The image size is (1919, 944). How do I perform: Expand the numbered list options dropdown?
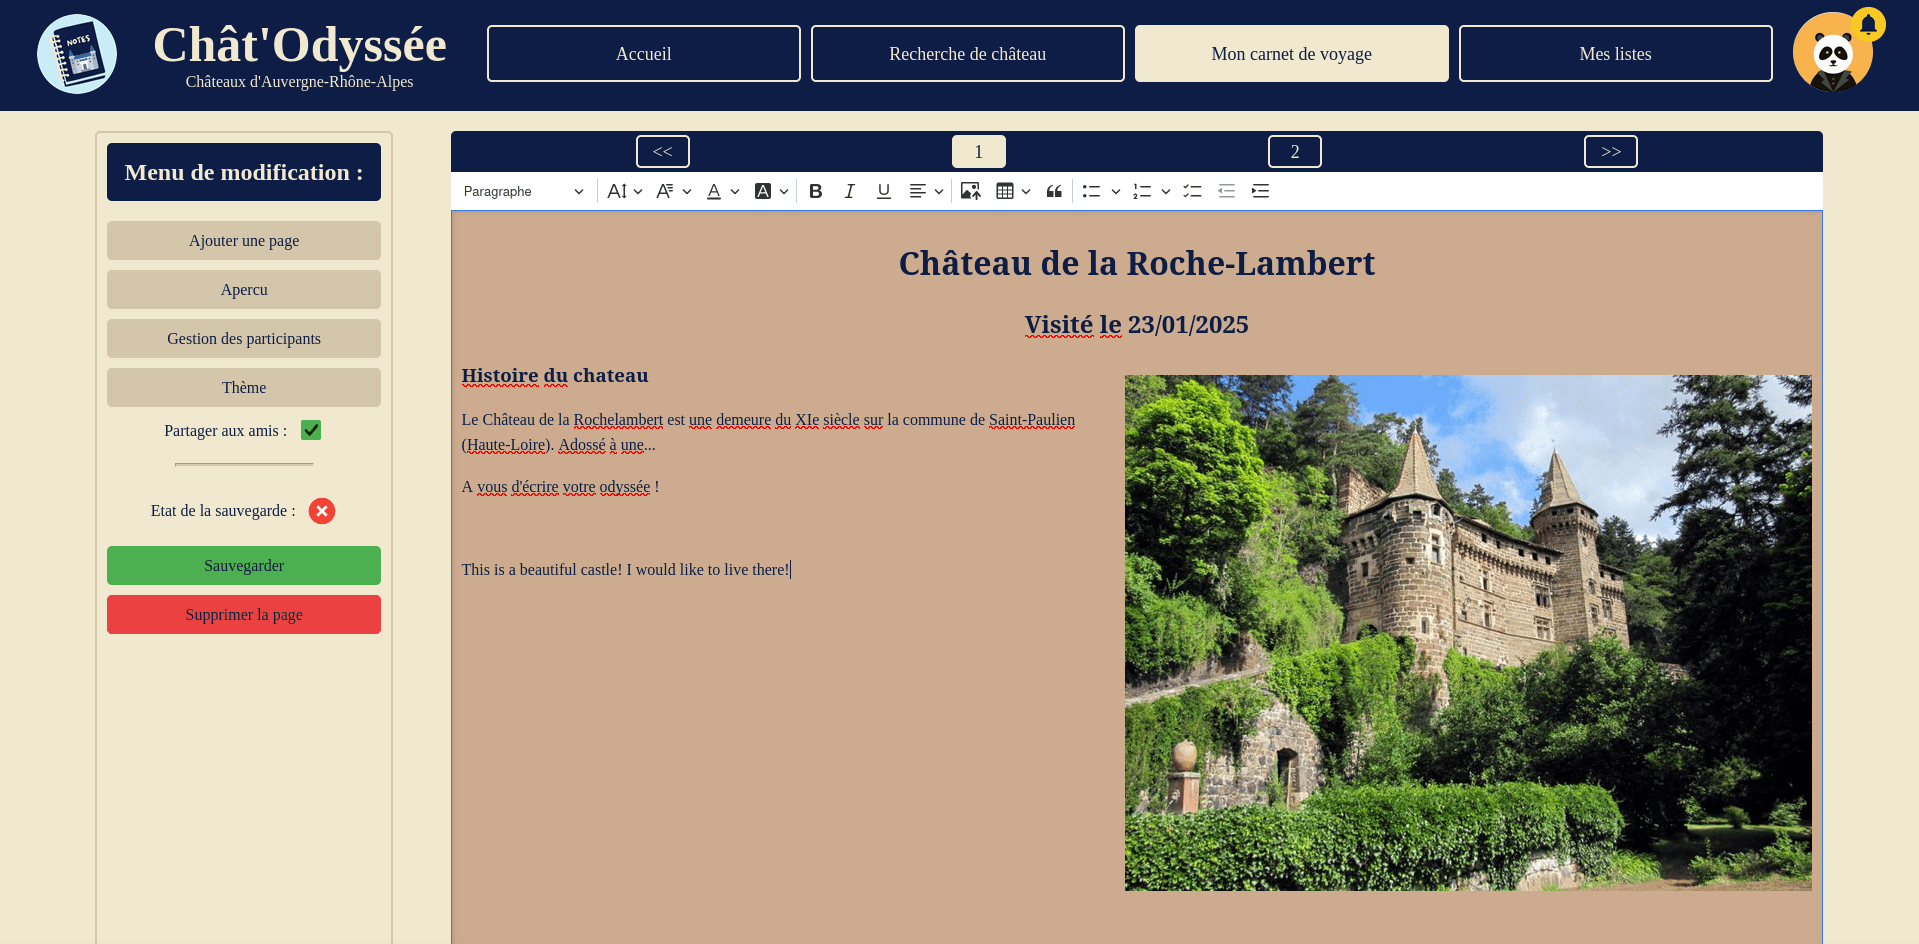[1166, 191]
